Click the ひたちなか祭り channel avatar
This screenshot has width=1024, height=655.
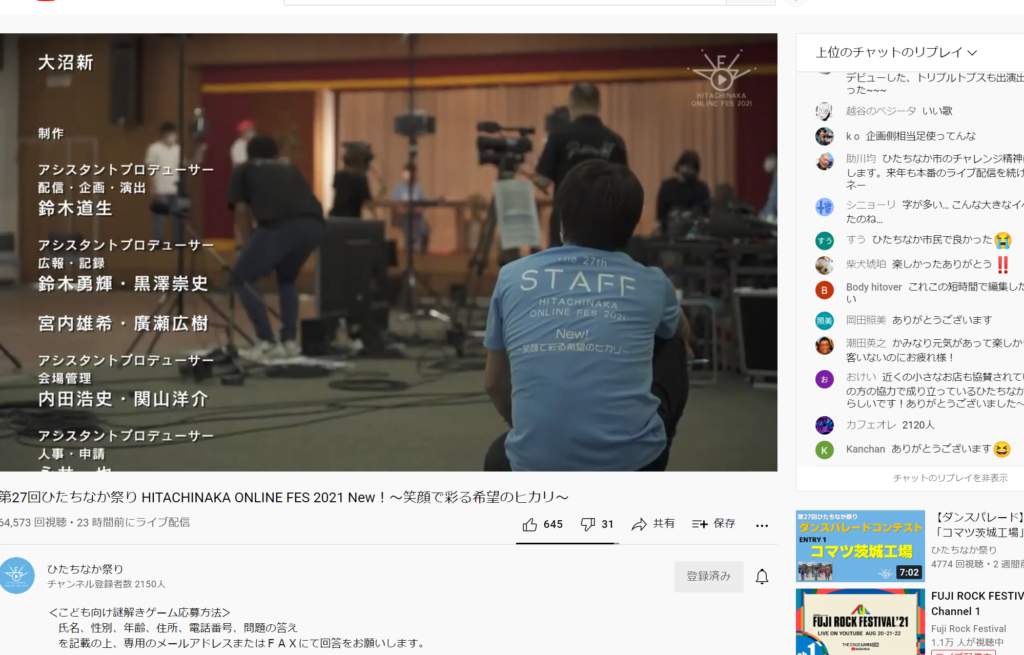coord(17,576)
